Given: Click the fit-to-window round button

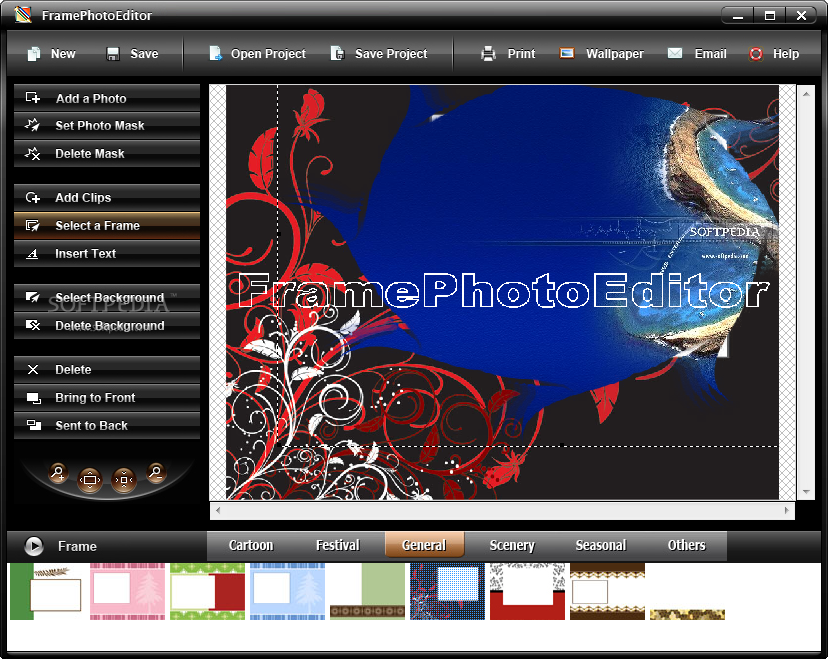Looking at the screenshot, I should [90, 480].
